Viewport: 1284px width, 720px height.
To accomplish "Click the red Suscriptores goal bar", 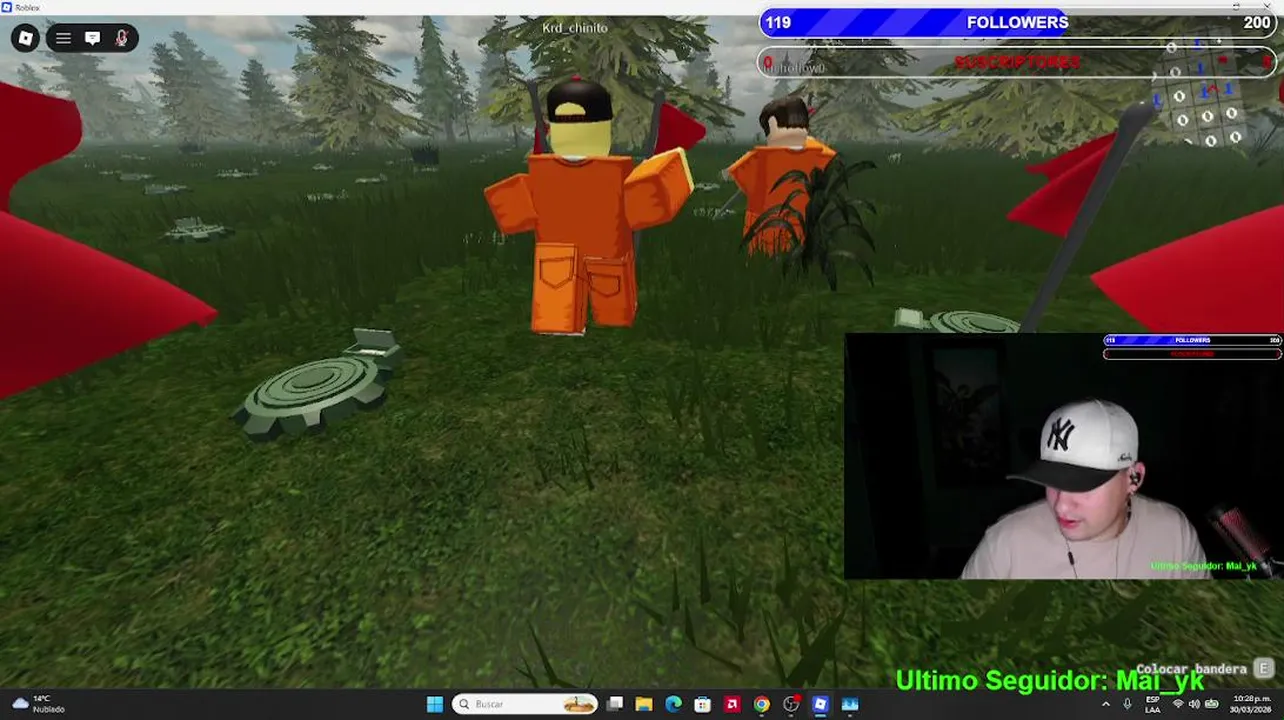I will 1017,62.
